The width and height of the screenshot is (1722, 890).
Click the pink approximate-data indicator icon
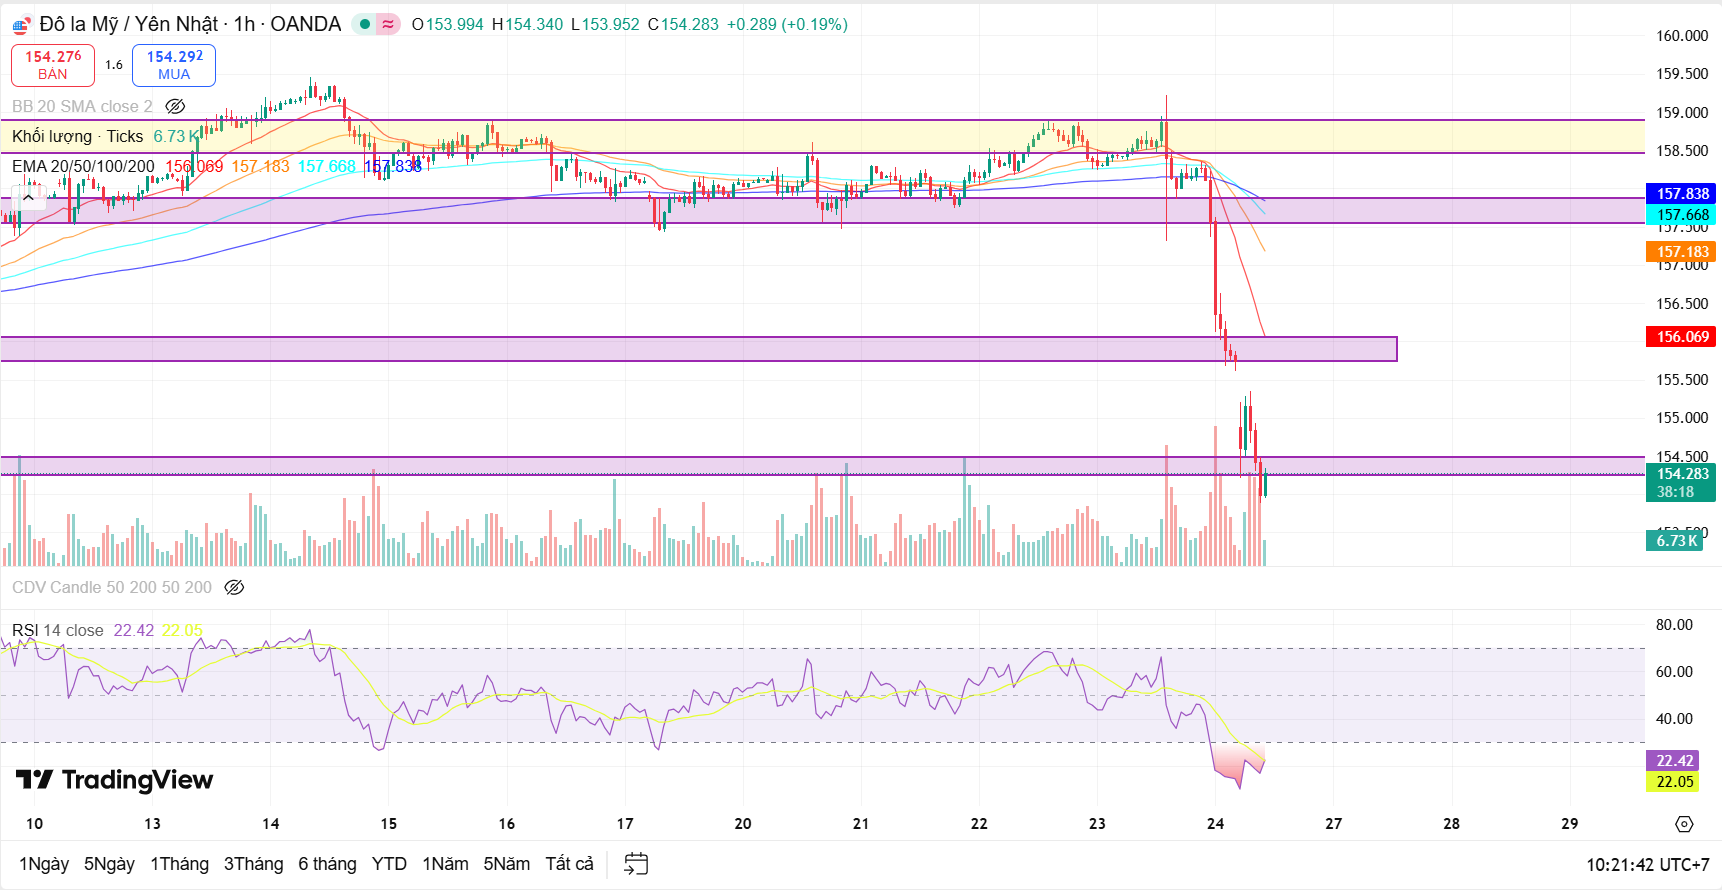(x=388, y=24)
